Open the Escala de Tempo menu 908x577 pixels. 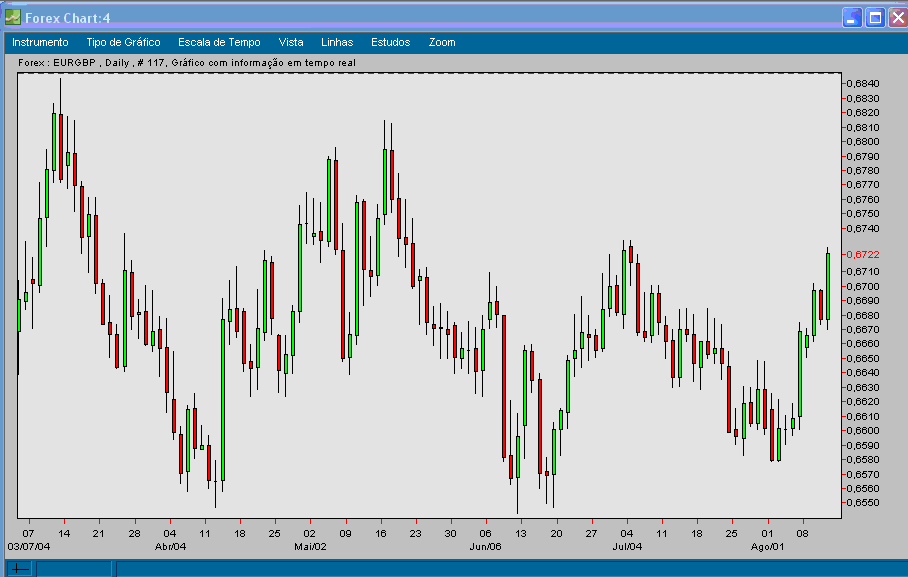click(219, 42)
